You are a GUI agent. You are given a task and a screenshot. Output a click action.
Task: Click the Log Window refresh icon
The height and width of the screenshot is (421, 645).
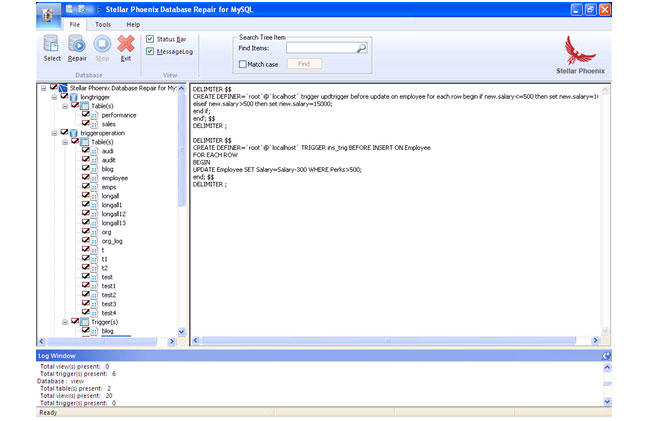[x=606, y=356]
